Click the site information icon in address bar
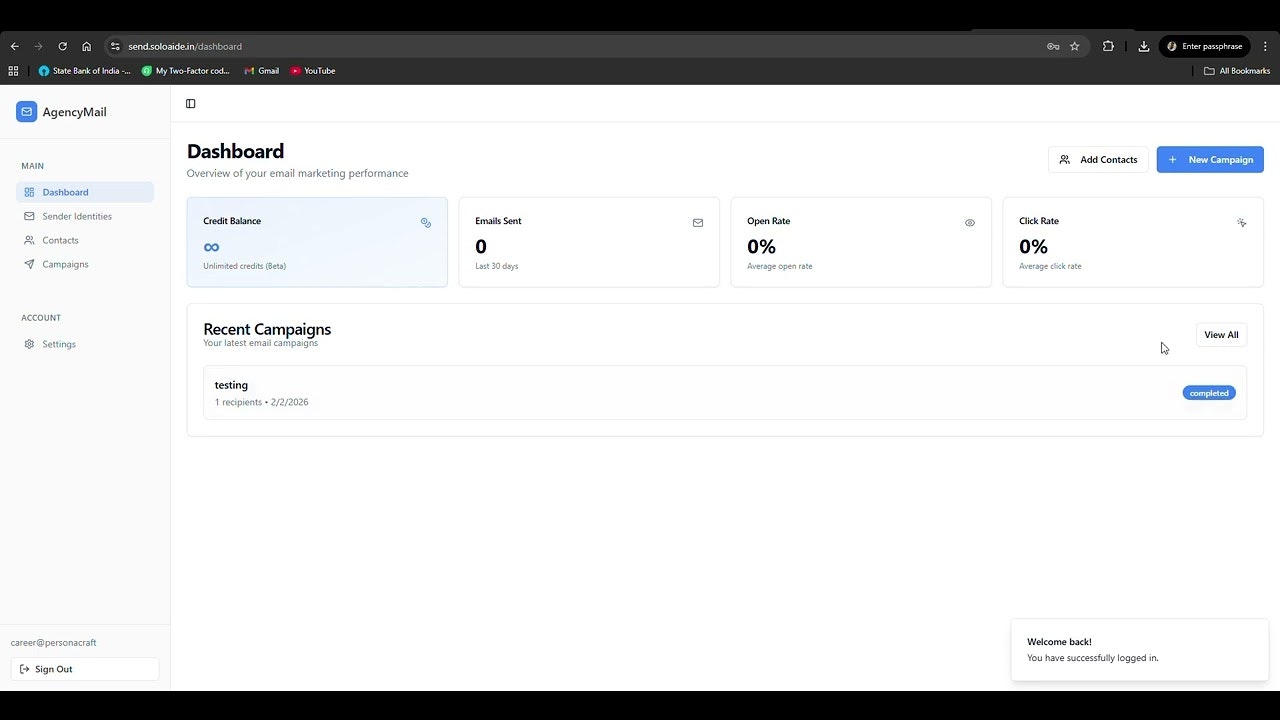The height and width of the screenshot is (720, 1280). (x=115, y=46)
